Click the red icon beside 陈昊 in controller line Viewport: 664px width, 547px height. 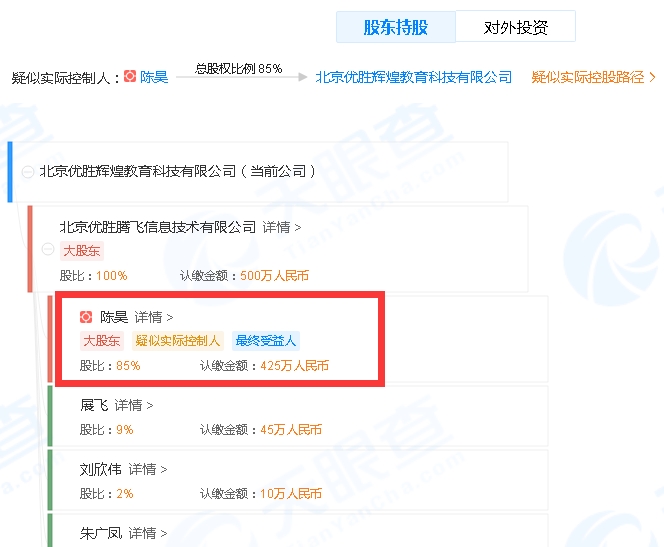[130, 77]
